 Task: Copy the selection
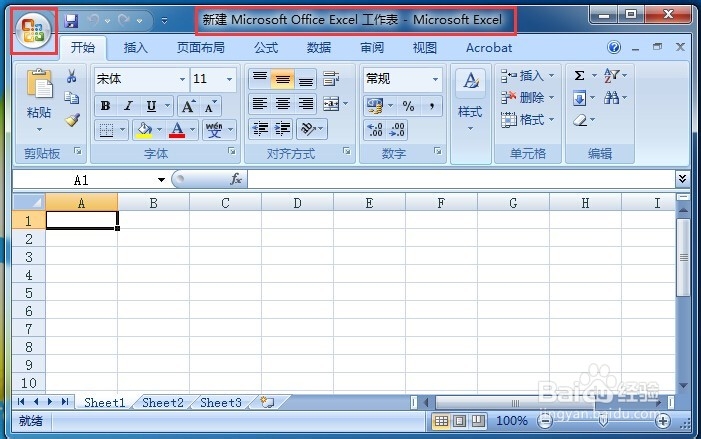[72, 97]
